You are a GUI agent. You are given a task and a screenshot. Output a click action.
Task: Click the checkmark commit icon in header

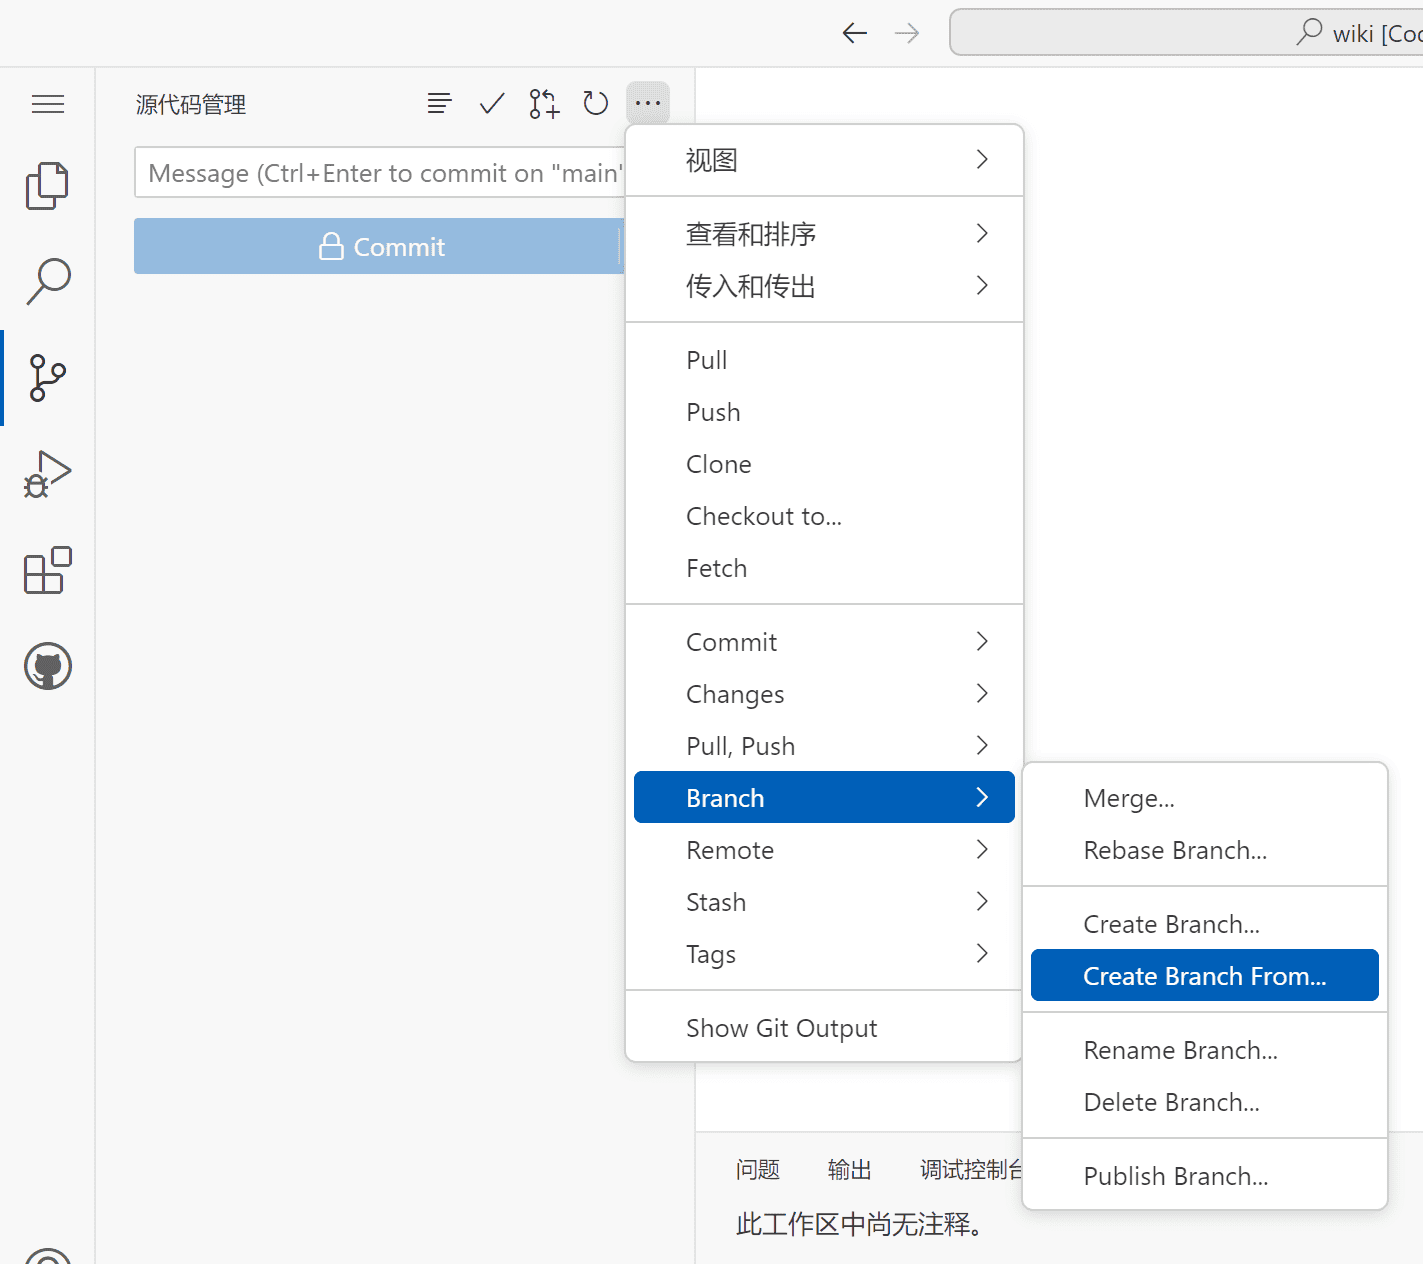click(492, 103)
